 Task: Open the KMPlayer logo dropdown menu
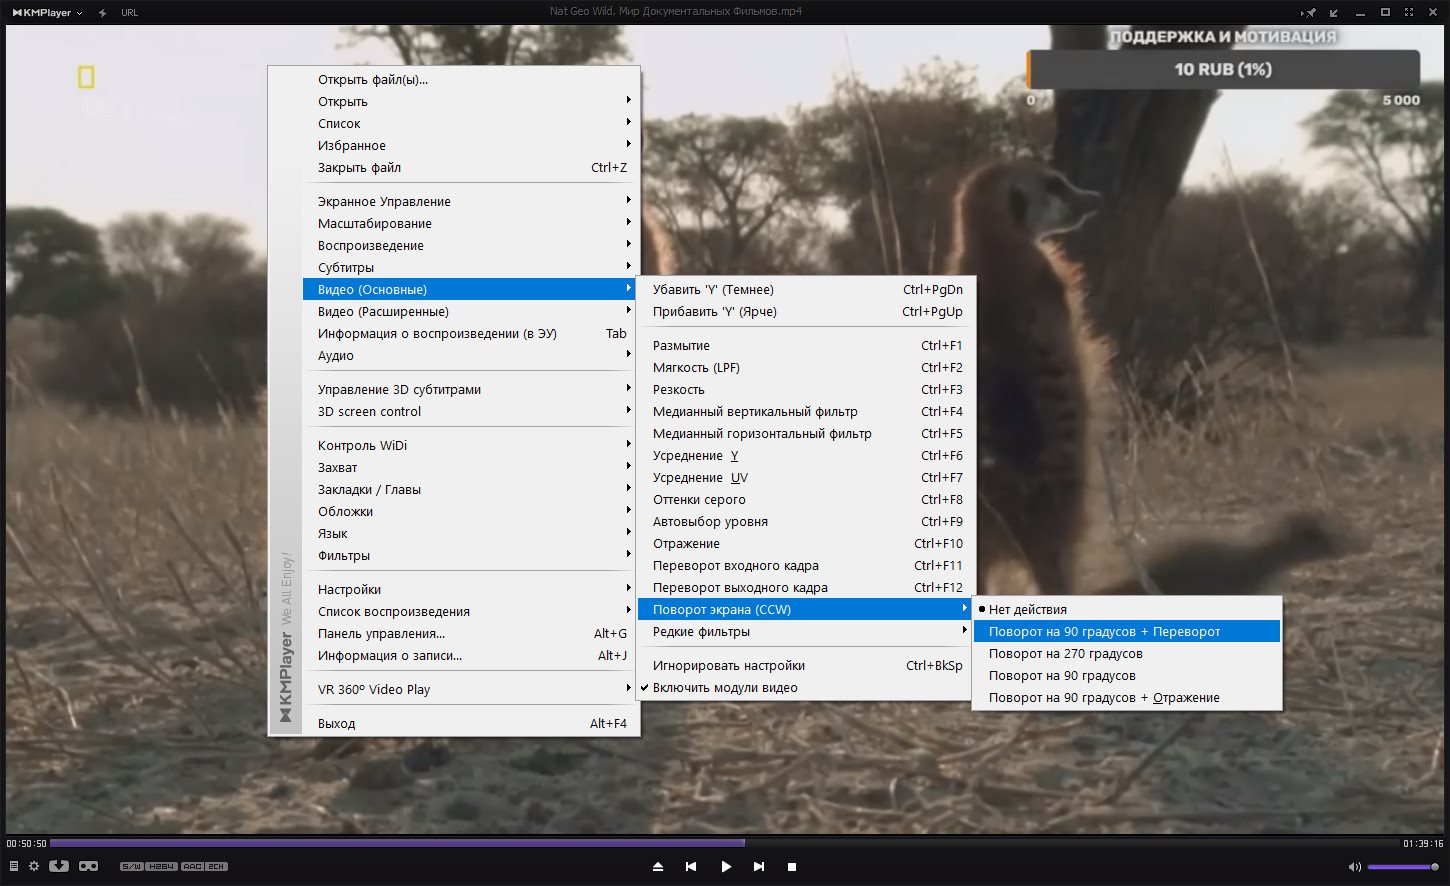(x=46, y=13)
